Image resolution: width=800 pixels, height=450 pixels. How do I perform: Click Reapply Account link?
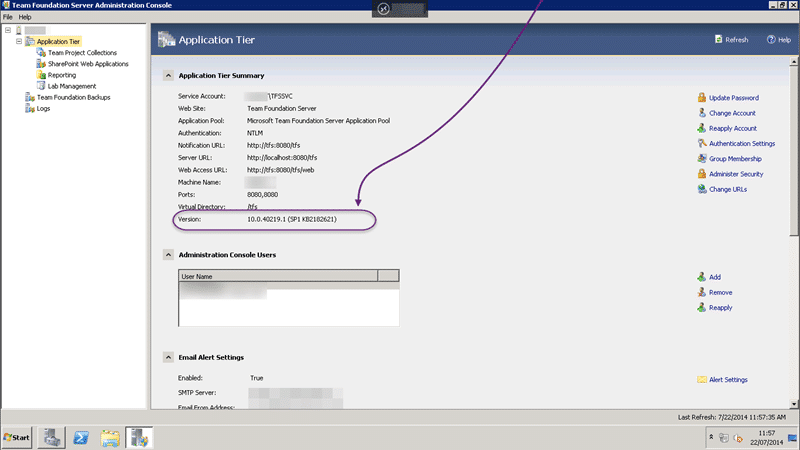[733, 129]
